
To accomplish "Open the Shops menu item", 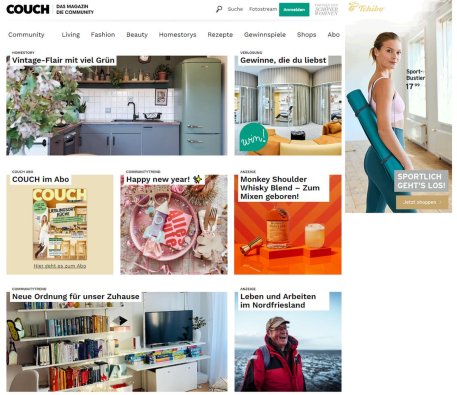I will coord(306,35).
